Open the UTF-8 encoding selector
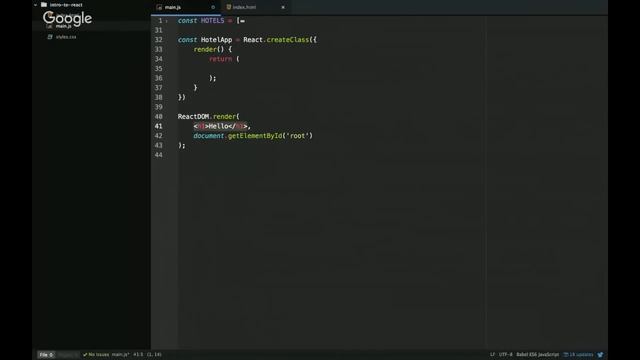The image size is (640, 360). (x=505, y=355)
